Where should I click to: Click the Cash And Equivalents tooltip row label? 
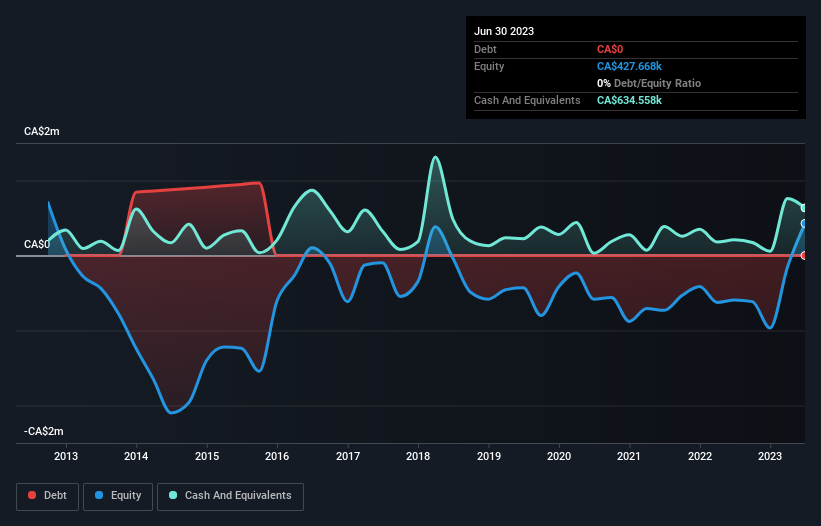point(527,100)
